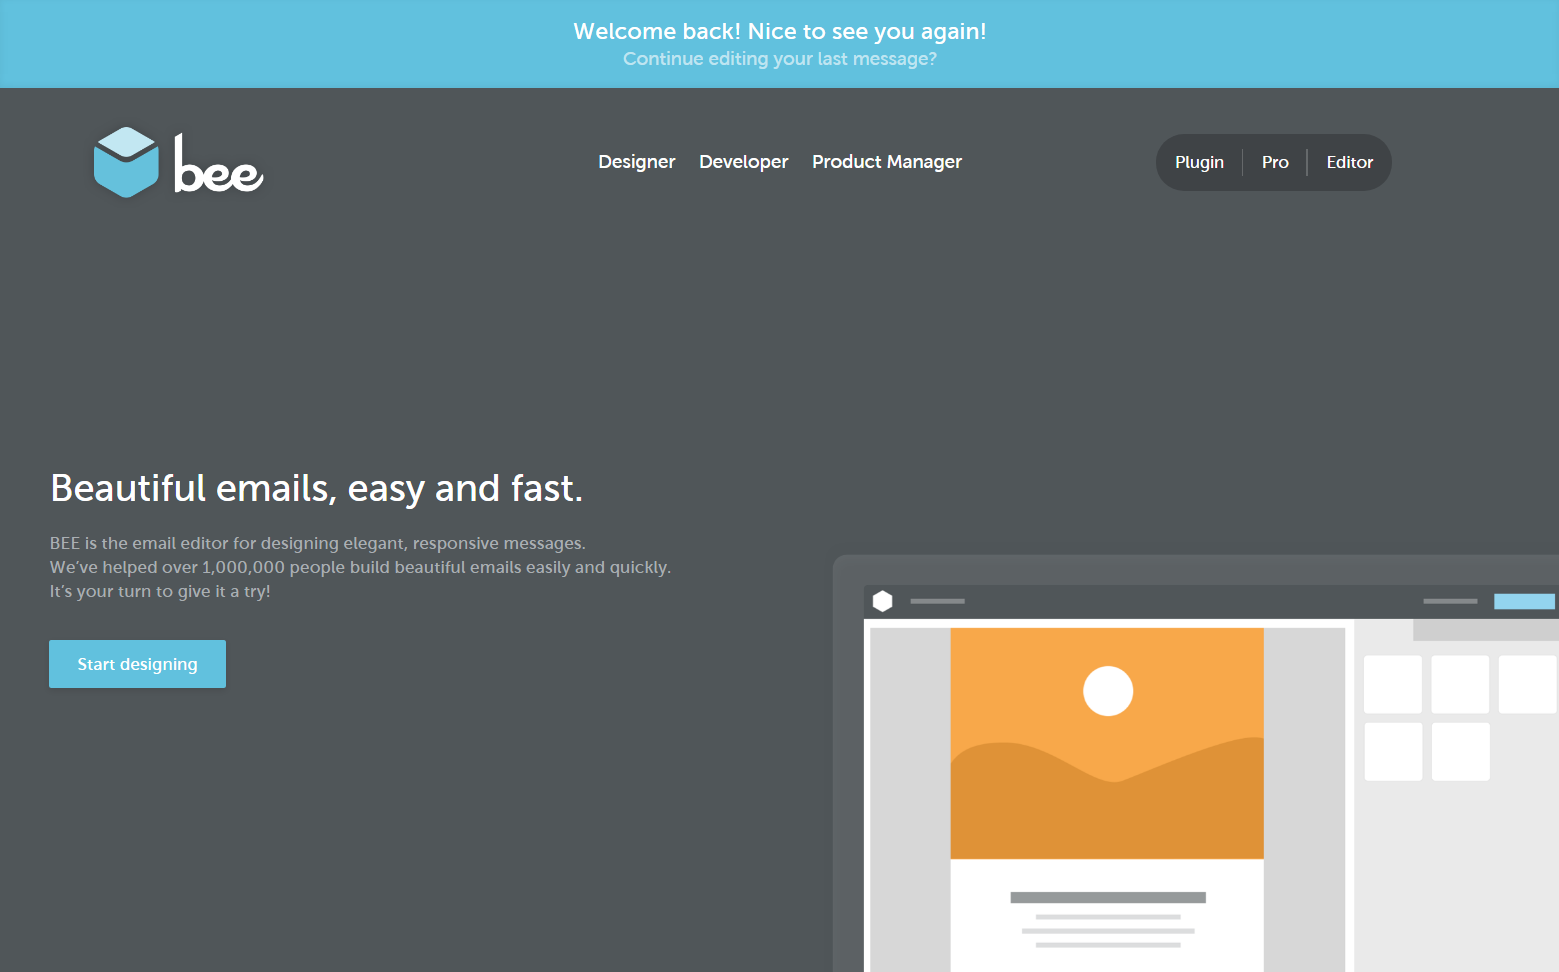This screenshot has width=1559, height=972.
Task: Follow 'Continue editing your last message?' link
Action: (779, 59)
